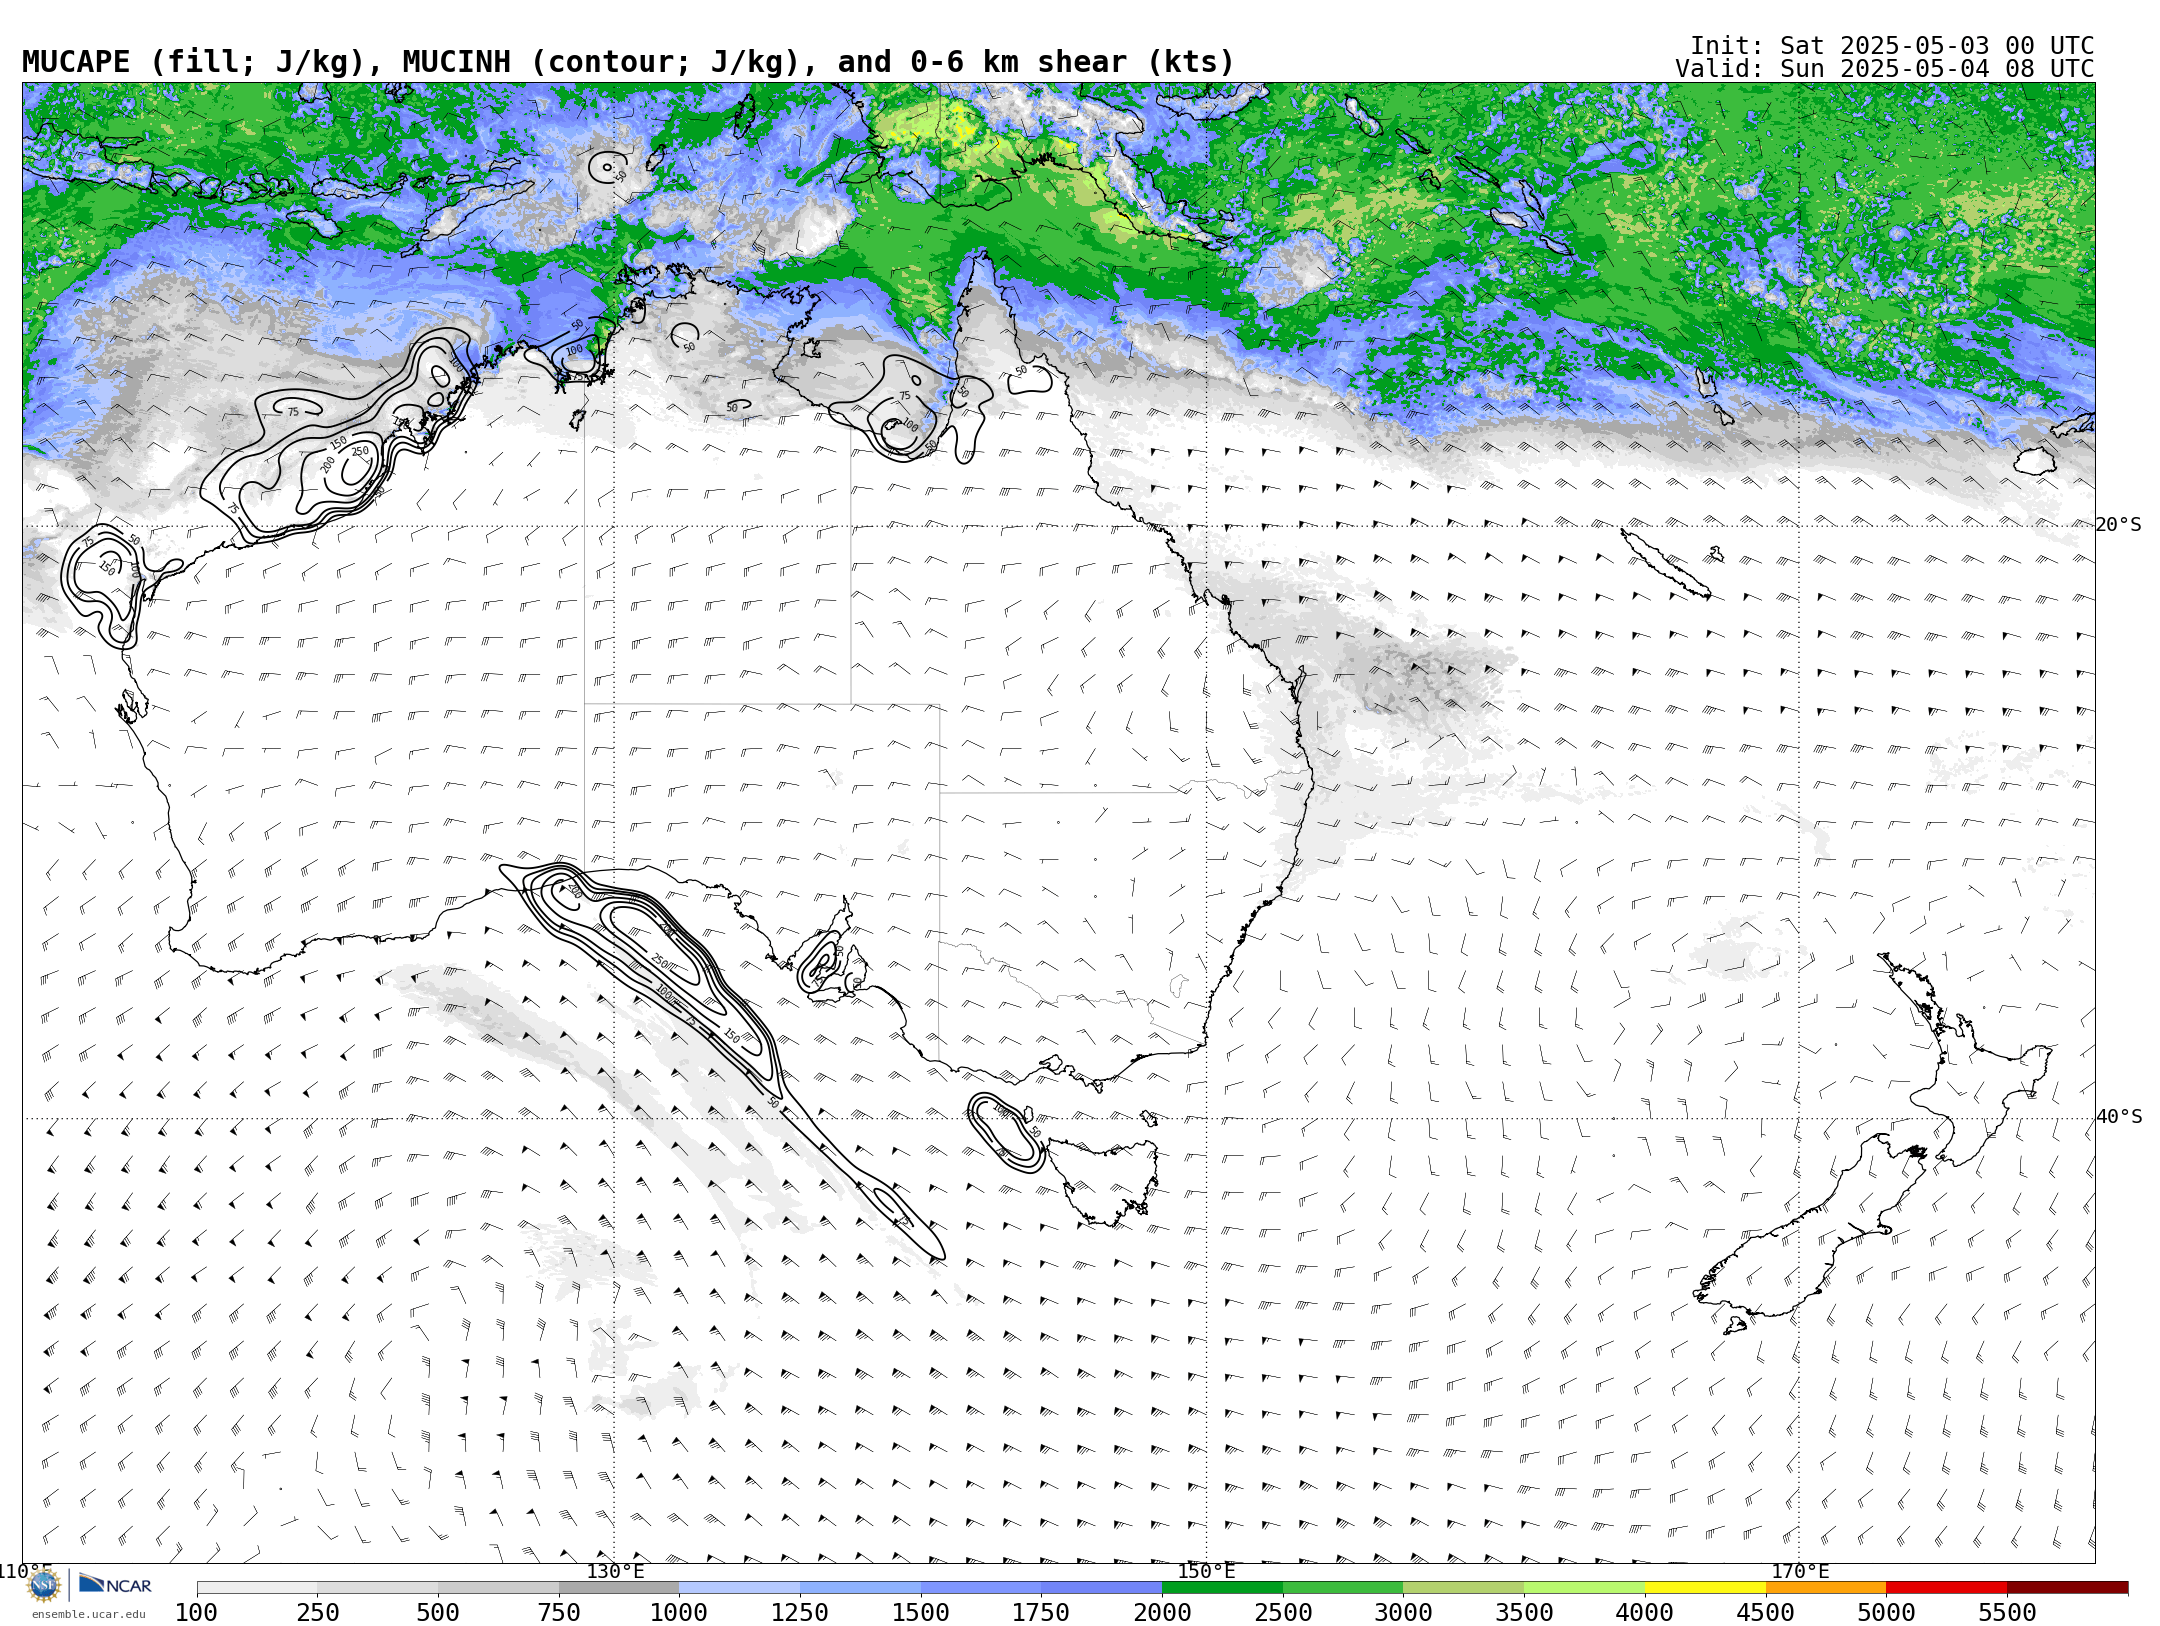The height and width of the screenshot is (1626, 2160).
Task: Click the colorbar tick label 3000
Action: 1403,1613
